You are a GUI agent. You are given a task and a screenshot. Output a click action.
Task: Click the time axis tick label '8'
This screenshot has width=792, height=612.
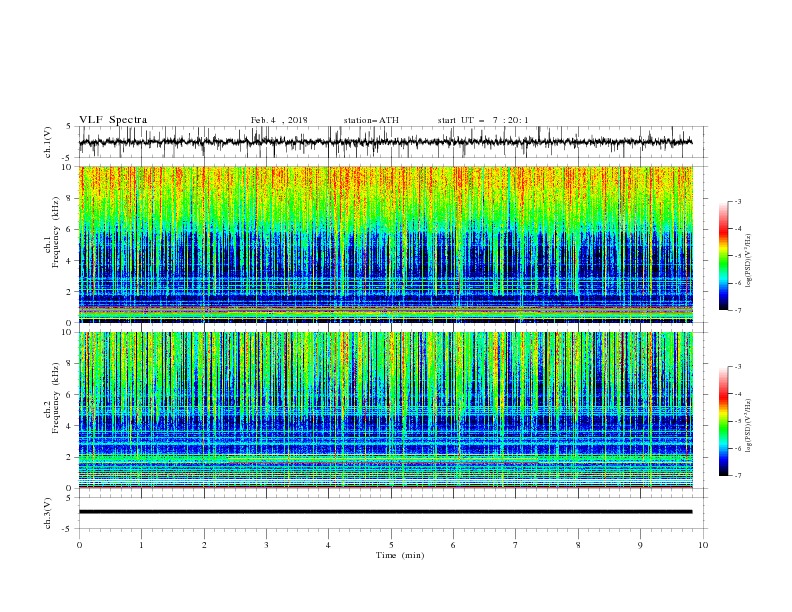click(578, 545)
